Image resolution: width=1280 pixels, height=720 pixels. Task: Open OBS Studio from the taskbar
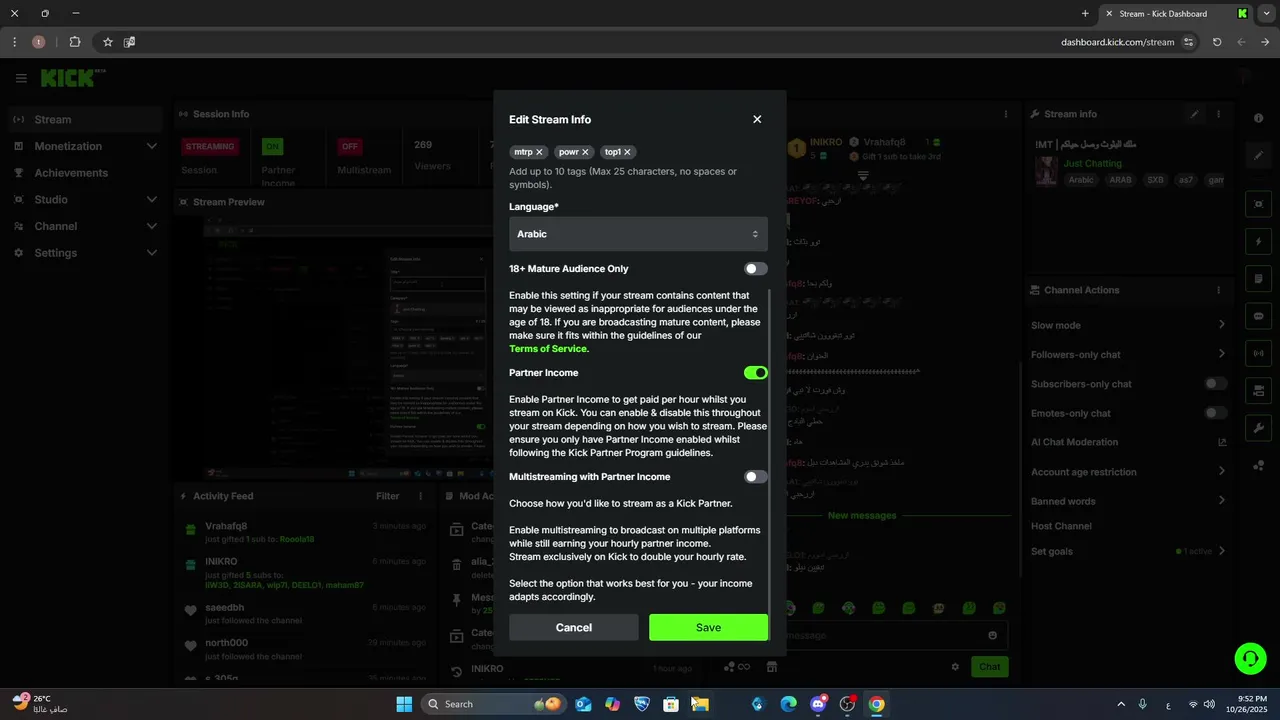(x=848, y=704)
